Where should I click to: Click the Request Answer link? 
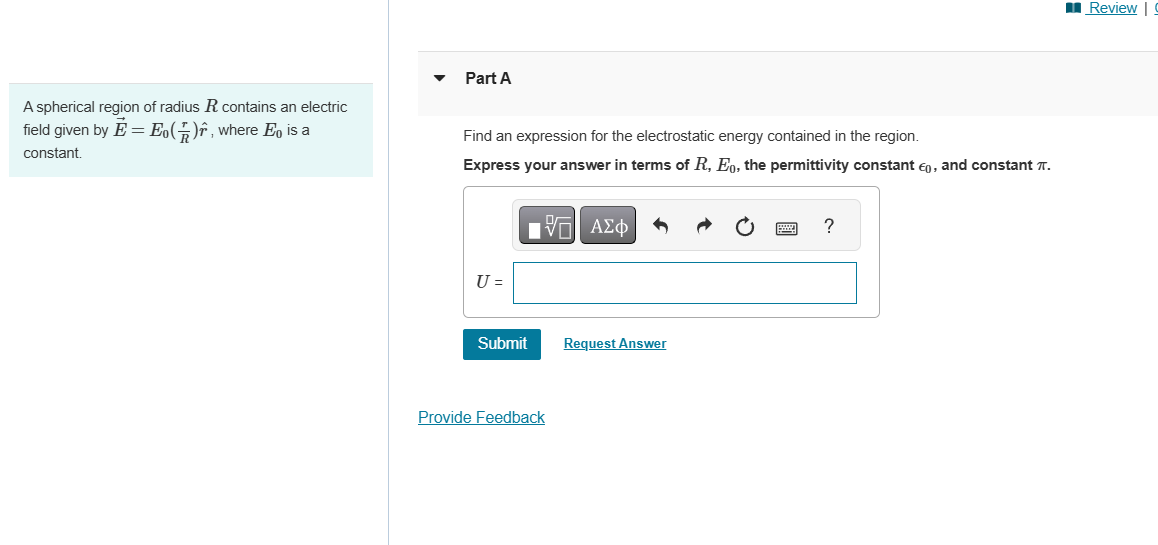tap(614, 344)
